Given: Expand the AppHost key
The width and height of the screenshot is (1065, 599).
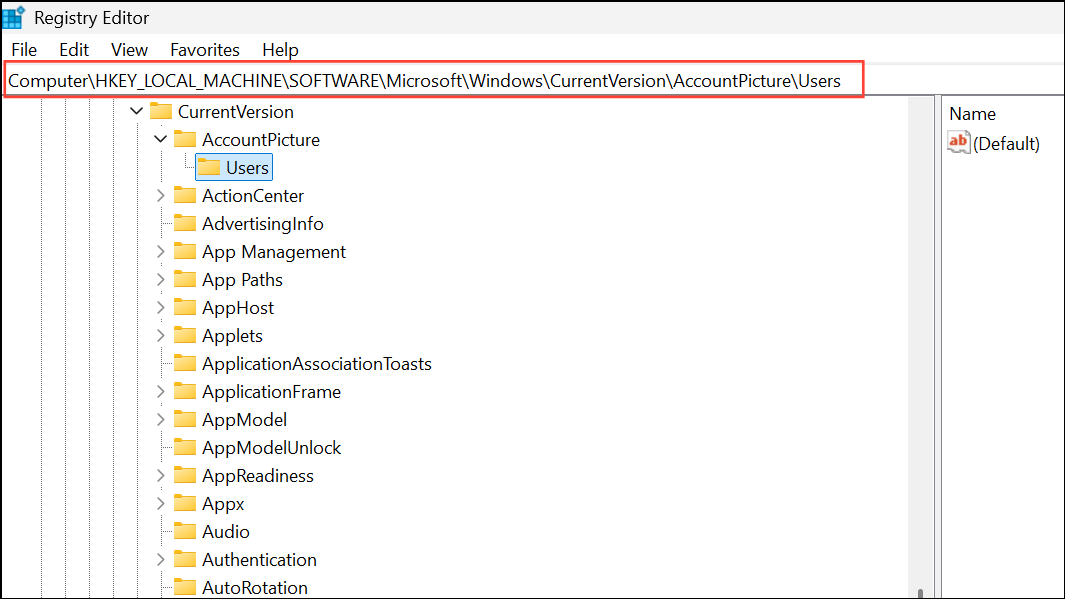Looking at the screenshot, I should coord(160,307).
